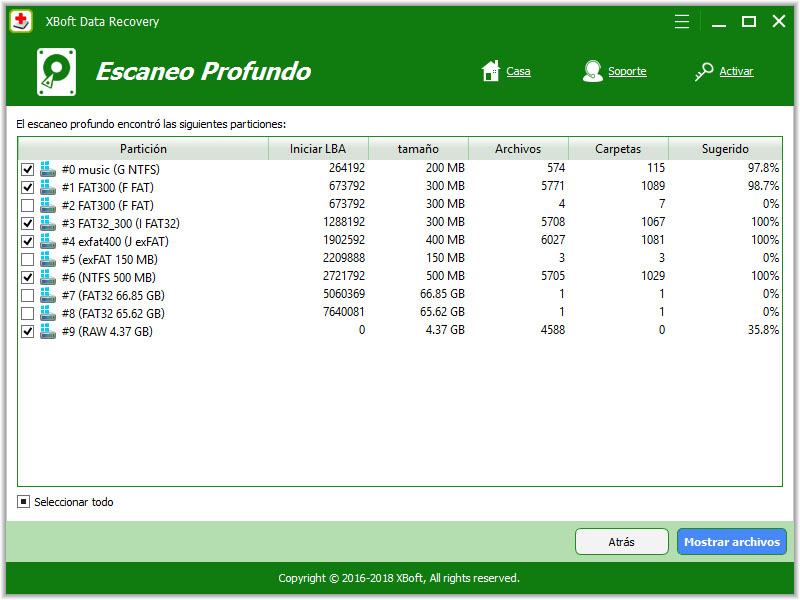Open the Casa home link

[518, 71]
